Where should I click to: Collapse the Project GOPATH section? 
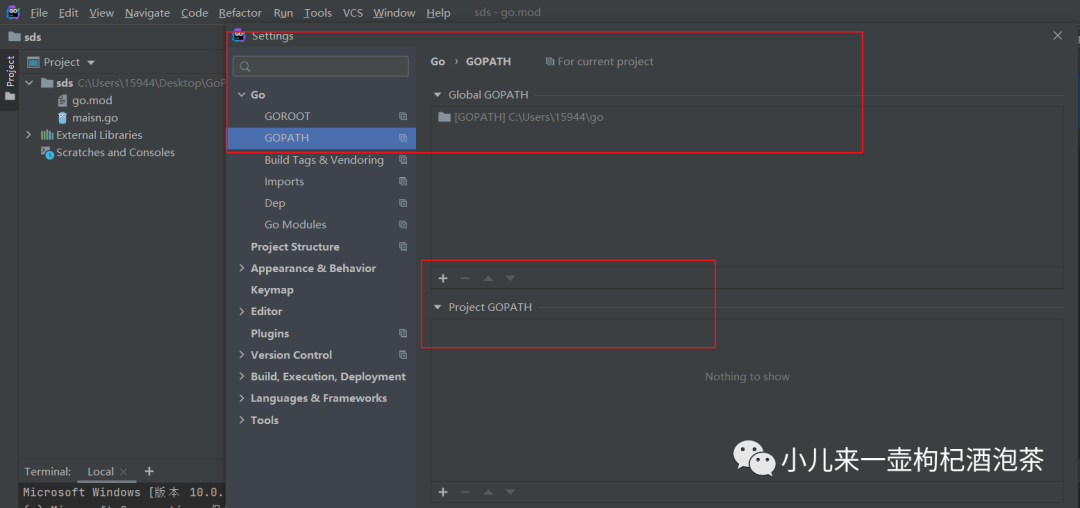click(437, 308)
